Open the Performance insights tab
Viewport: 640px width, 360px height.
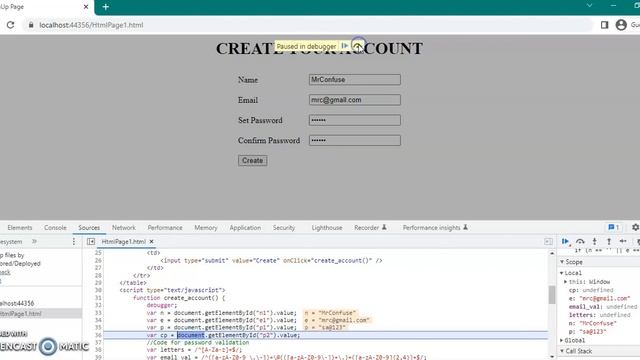click(435, 228)
